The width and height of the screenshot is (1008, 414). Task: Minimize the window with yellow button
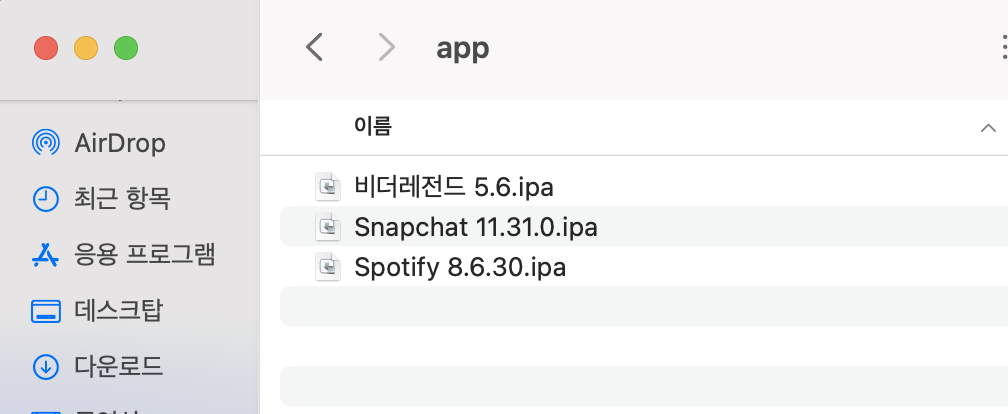point(86,48)
